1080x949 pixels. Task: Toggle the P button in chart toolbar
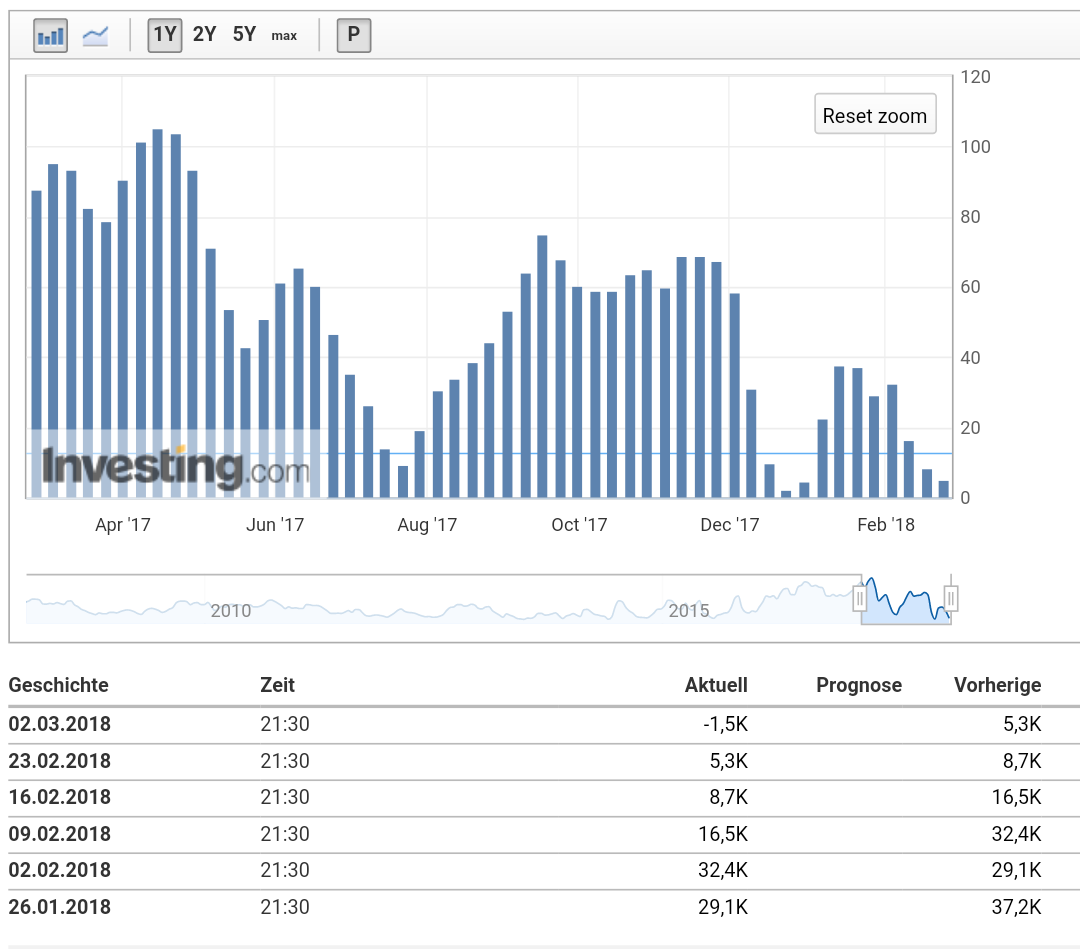[353, 36]
